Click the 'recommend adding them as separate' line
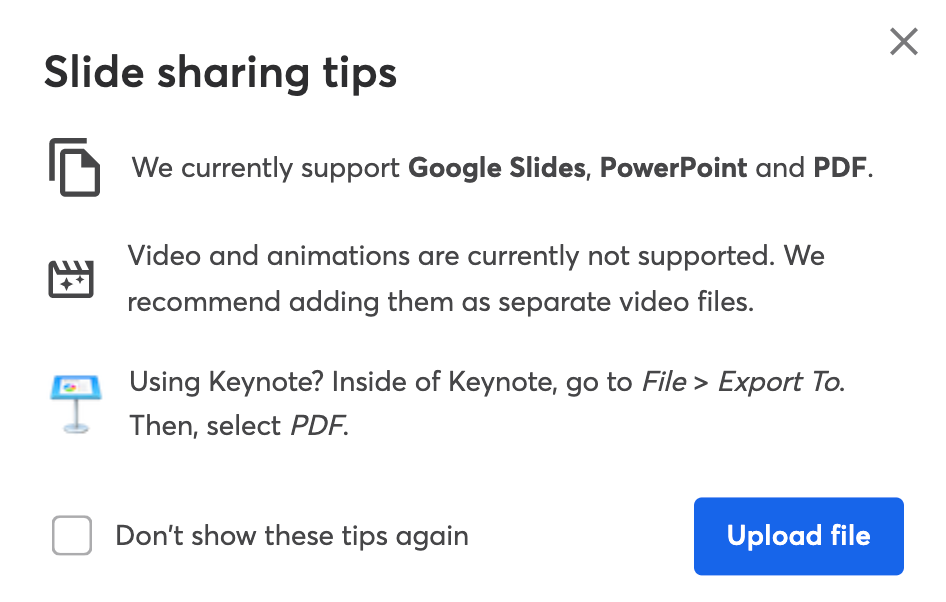946x602 pixels. (x=369, y=302)
